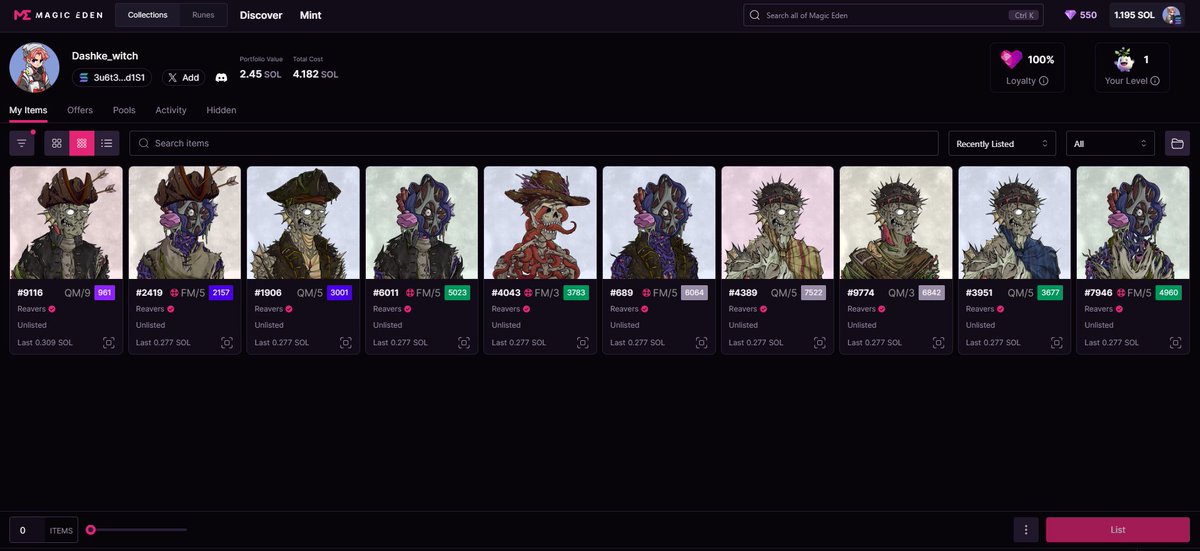Click Reavers collection link under #1906
Image resolution: width=1200 pixels, height=551 pixels.
[269, 309]
